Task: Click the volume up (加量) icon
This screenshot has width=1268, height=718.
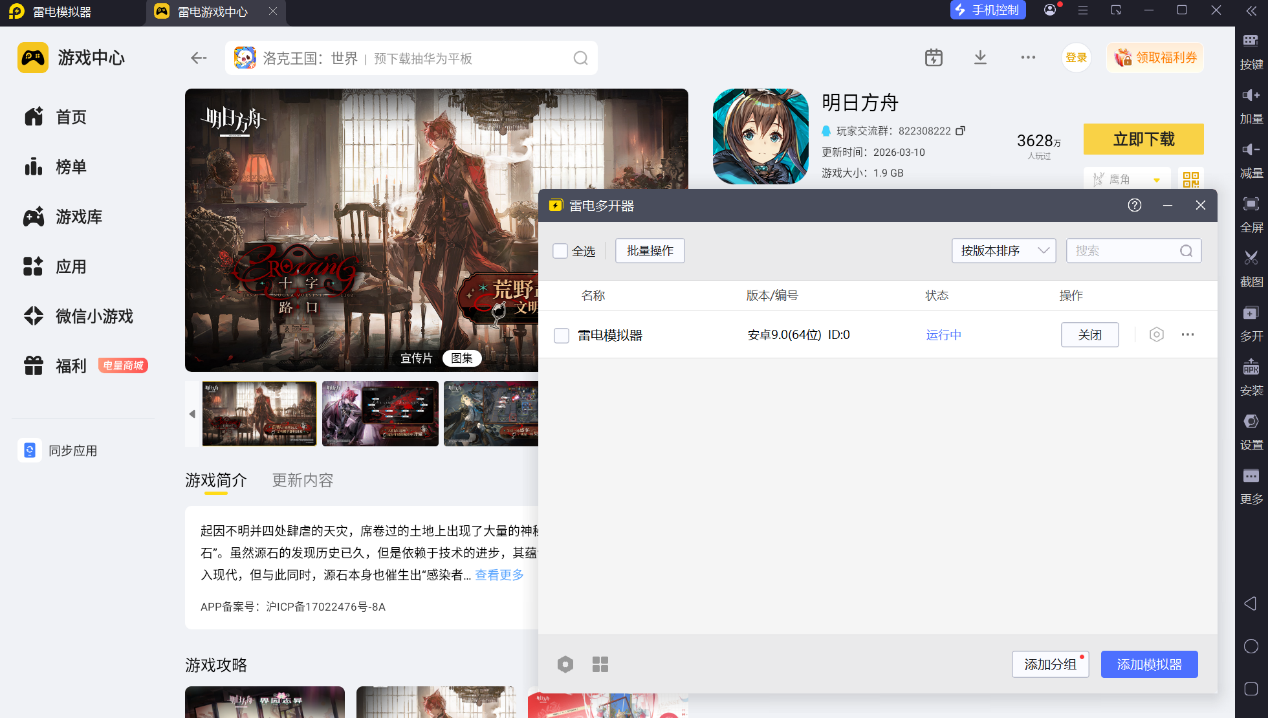Action: tap(1251, 95)
